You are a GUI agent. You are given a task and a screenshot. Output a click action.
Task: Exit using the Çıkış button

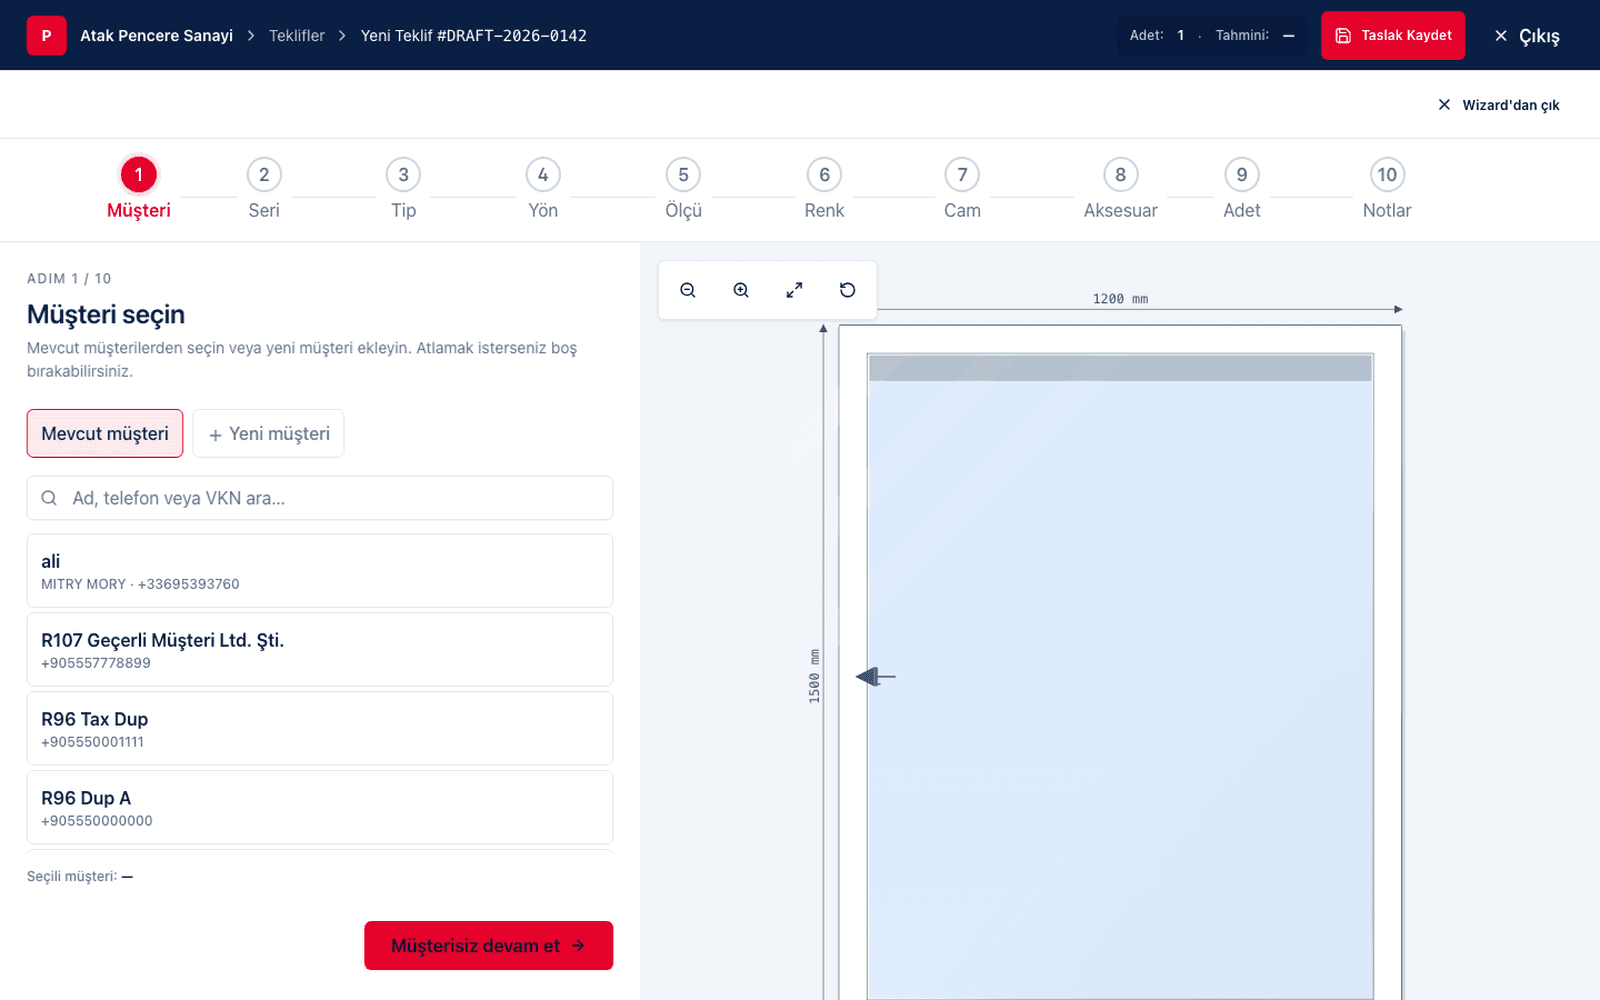1527,36
